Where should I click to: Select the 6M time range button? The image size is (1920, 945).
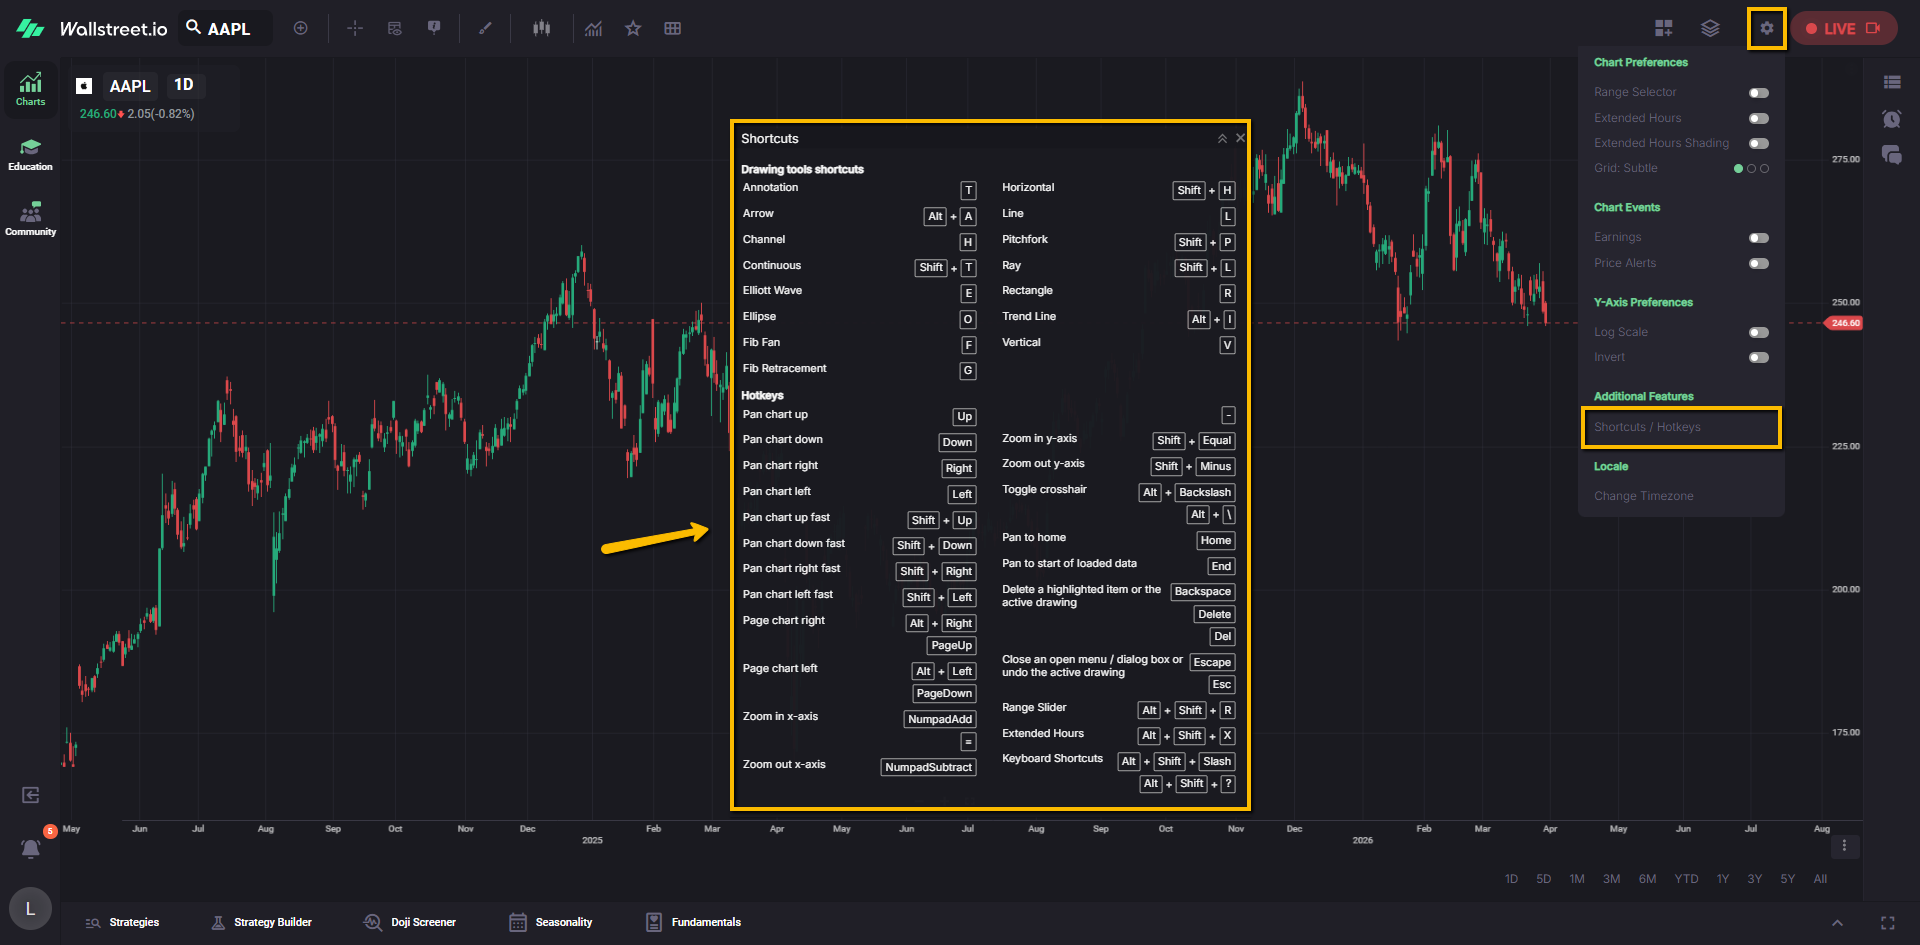1647,879
